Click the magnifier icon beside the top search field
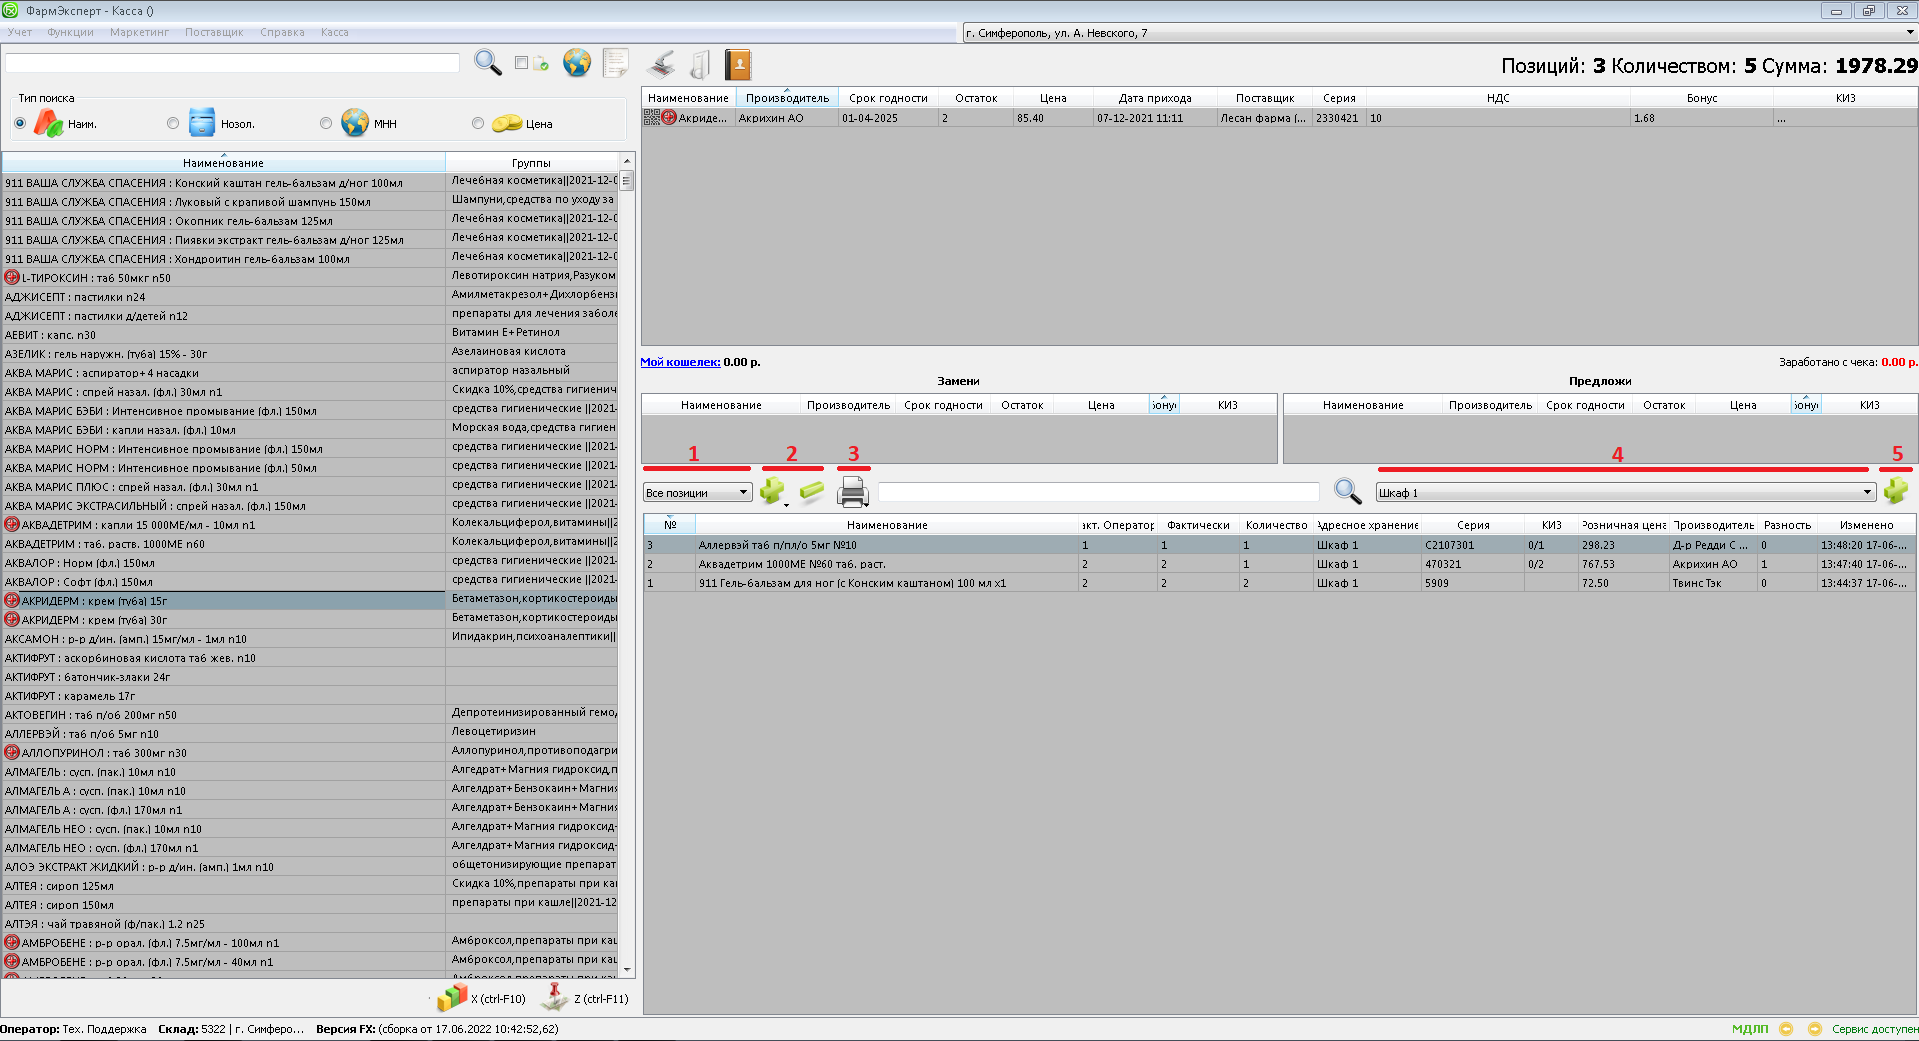 tap(487, 63)
